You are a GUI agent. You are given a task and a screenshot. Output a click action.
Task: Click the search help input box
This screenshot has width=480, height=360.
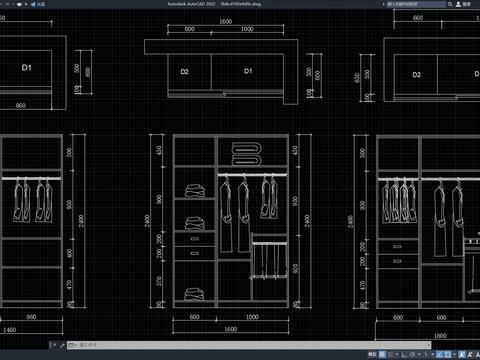[416, 4]
